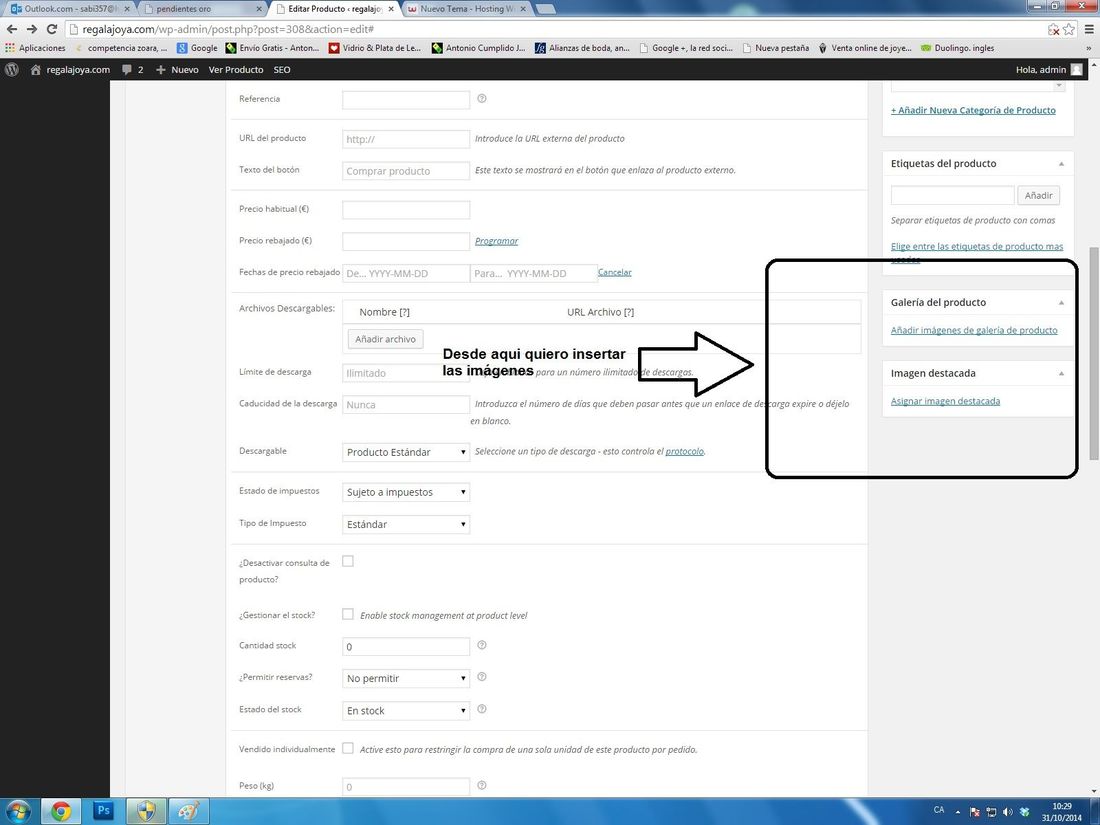Open SEO menu in admin bar
1100x825 pixels.
[x=282, y=69]
